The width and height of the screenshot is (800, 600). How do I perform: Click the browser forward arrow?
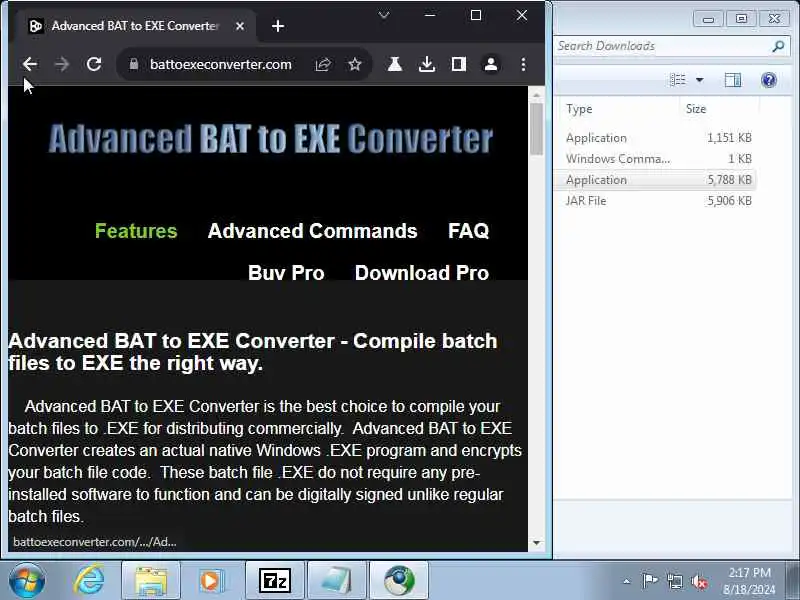62,64
